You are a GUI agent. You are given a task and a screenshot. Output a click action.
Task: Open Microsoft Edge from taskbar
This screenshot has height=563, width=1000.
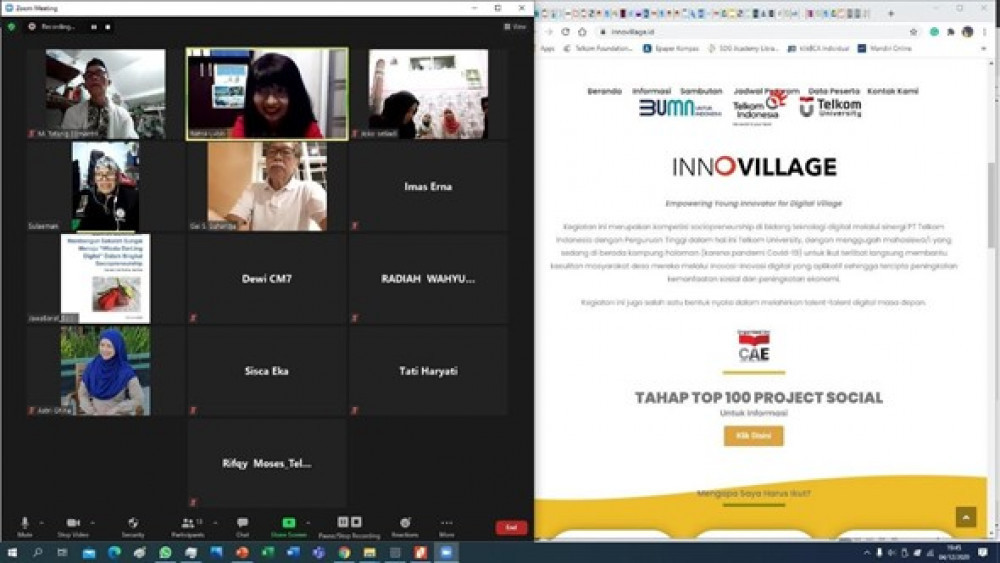point(114,552)
